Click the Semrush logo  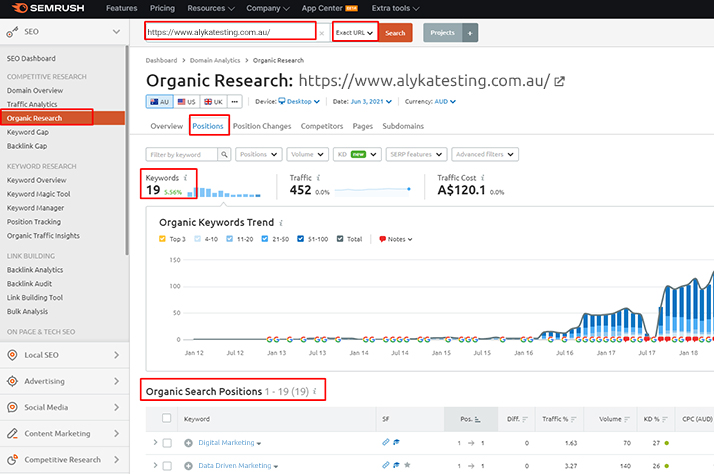coord(48,8)
